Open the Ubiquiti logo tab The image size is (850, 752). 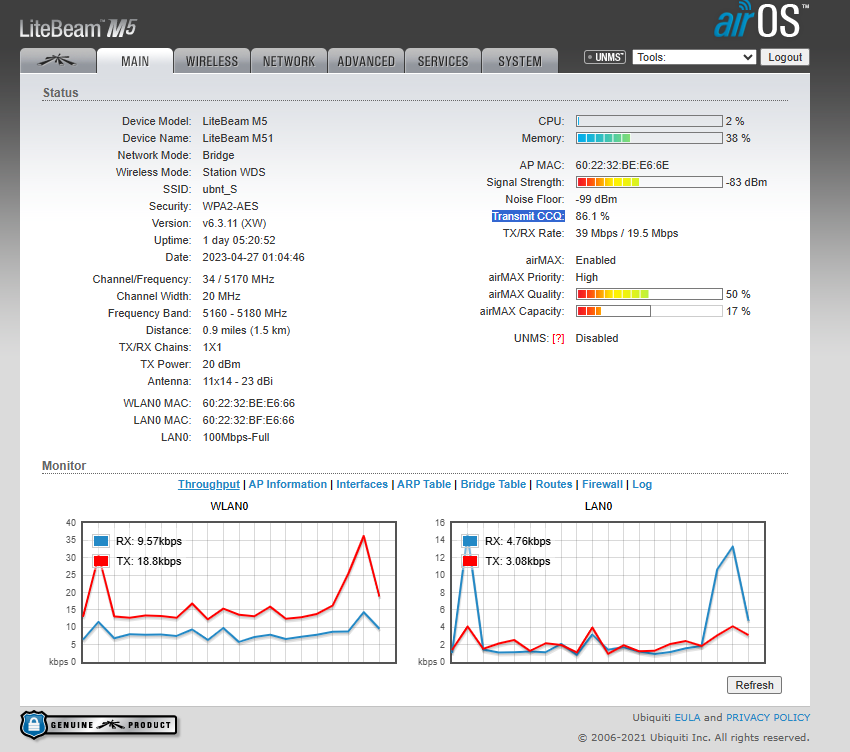(58, 61)
